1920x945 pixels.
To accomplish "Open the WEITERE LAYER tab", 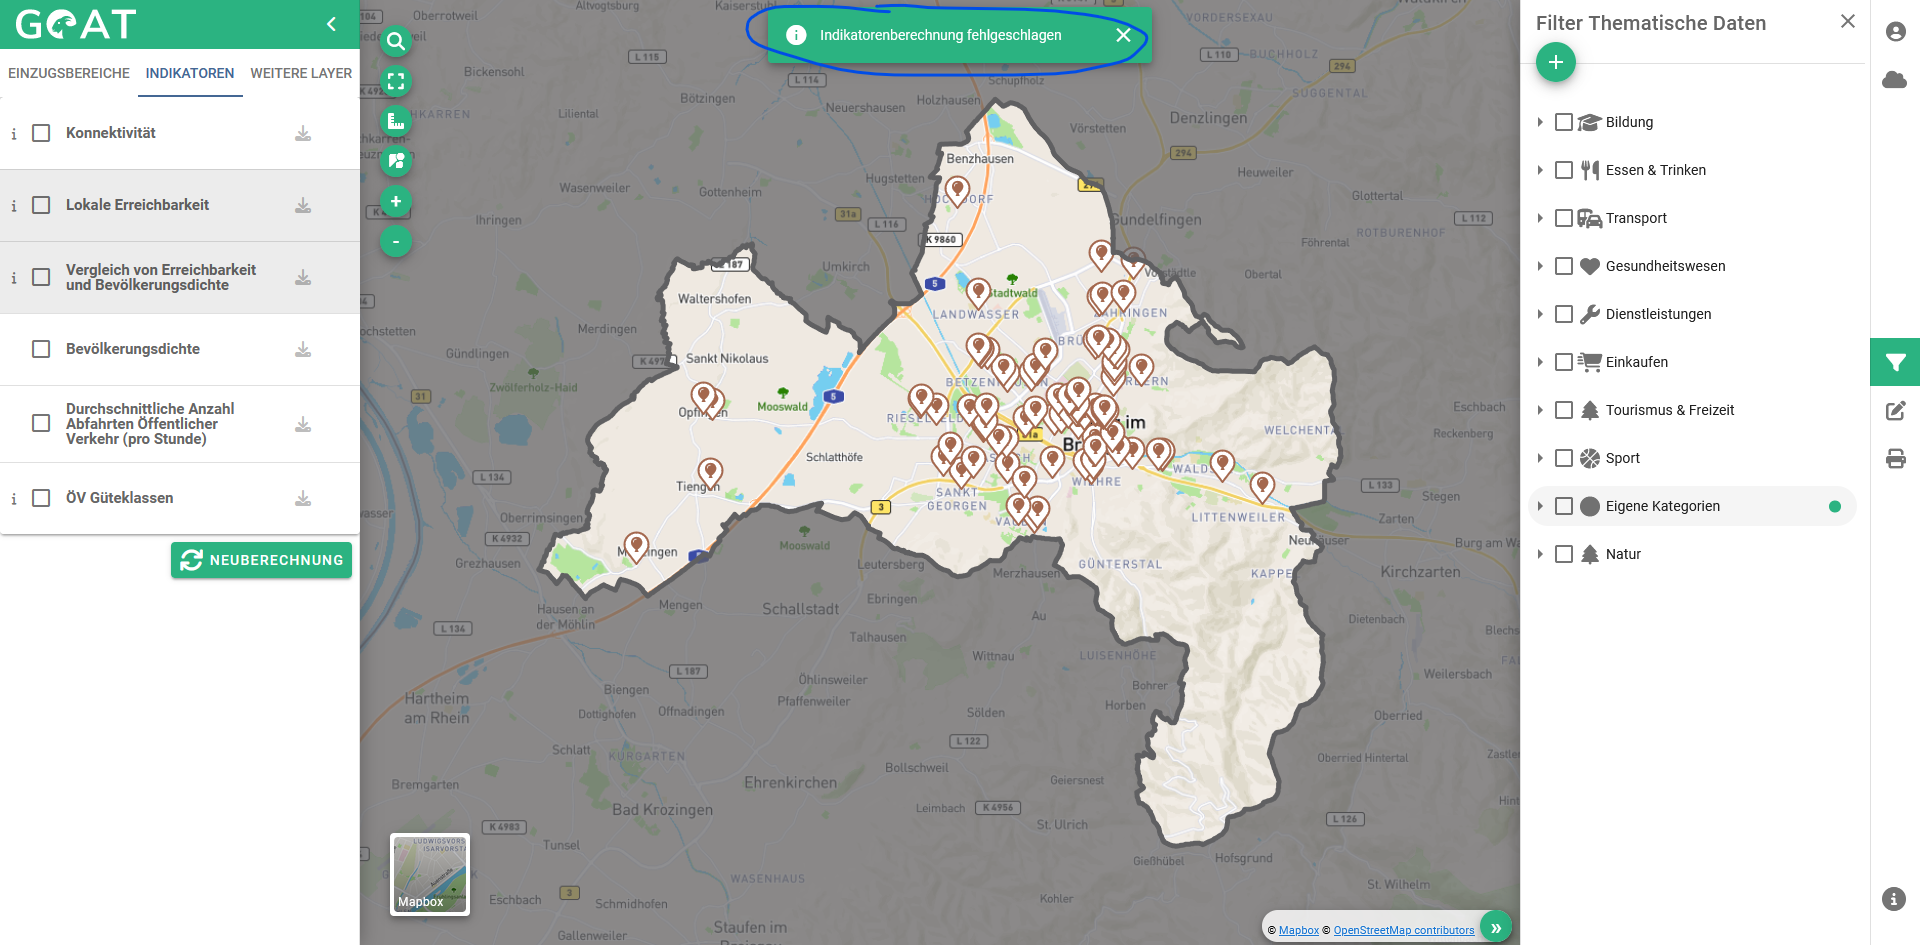I will coord(300,73).
